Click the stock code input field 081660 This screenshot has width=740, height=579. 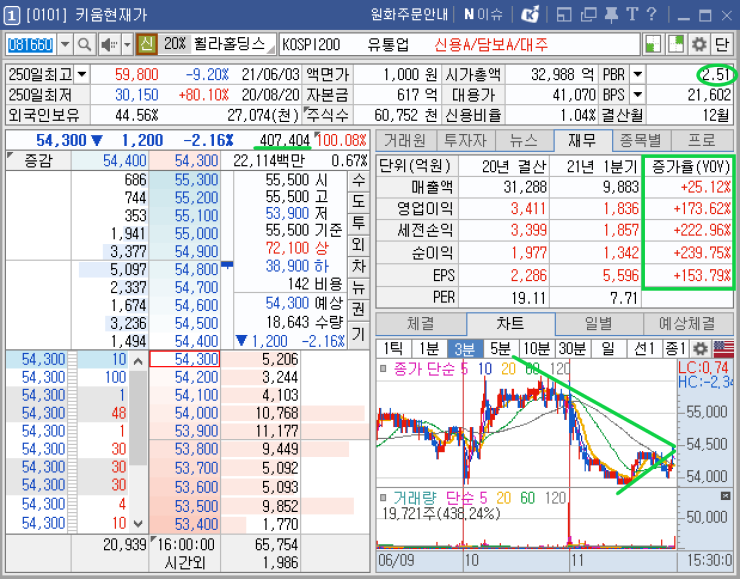(x=31, y=45)
